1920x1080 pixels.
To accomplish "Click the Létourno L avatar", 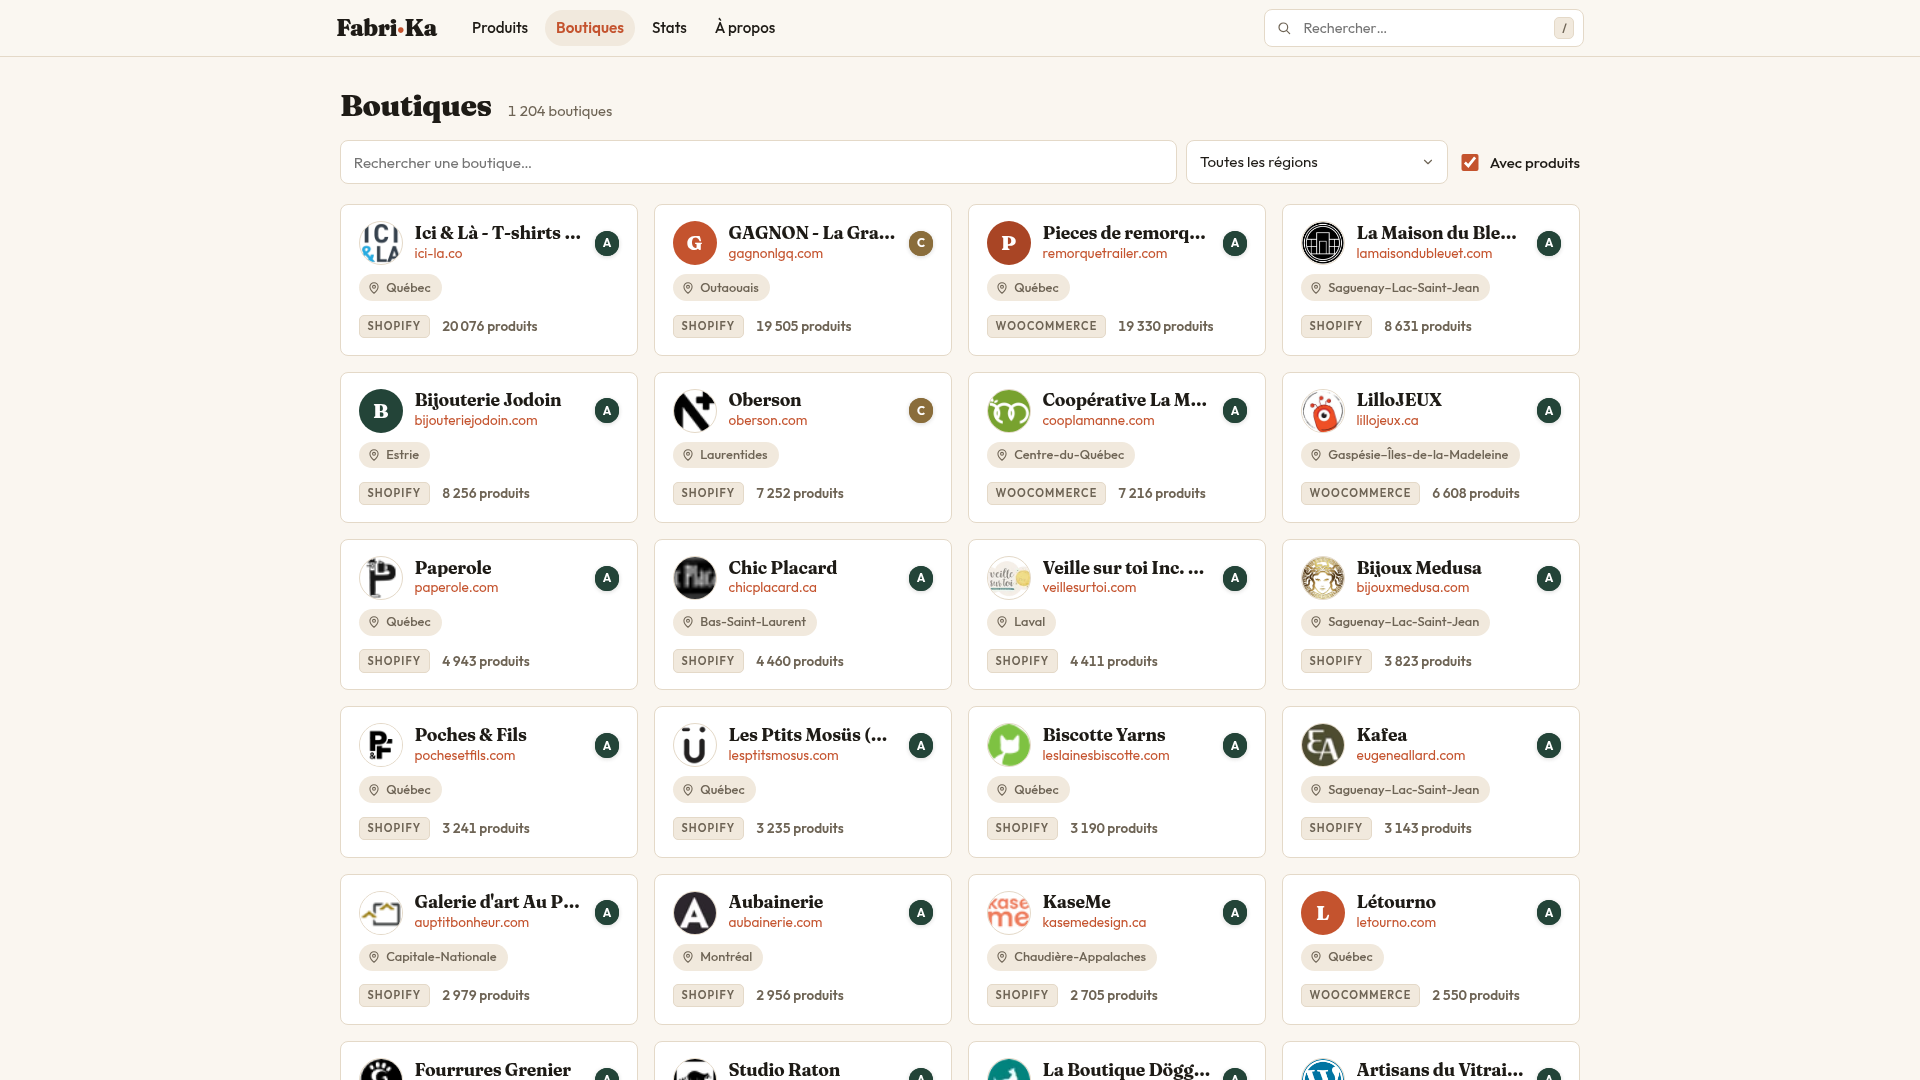I will [1323, 913].
